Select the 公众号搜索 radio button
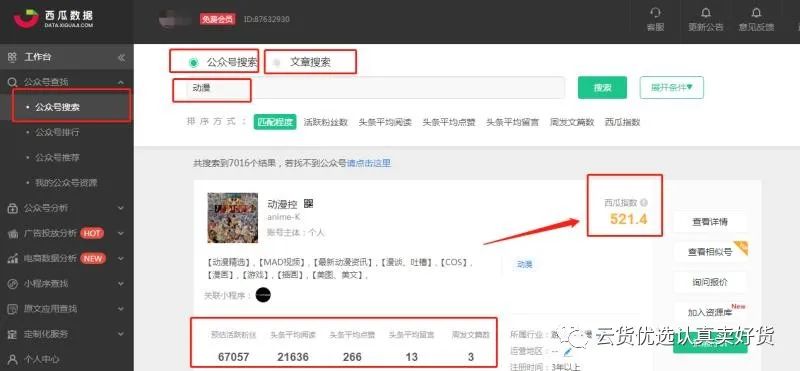This screenshot has height=371, width=800. tap(193, 63)
